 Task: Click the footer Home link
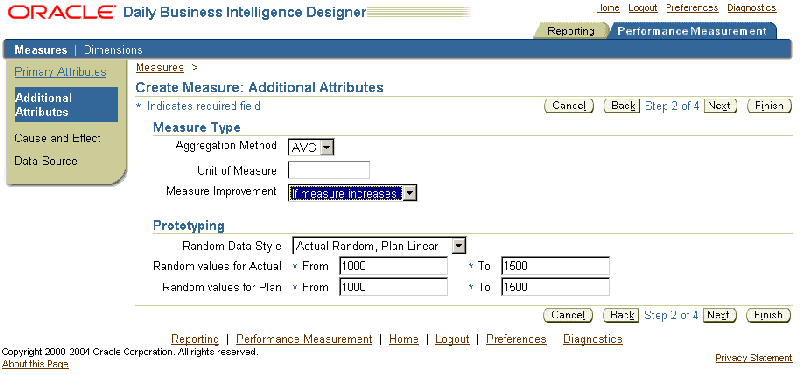pyautogui.click(x=404, y=339)
